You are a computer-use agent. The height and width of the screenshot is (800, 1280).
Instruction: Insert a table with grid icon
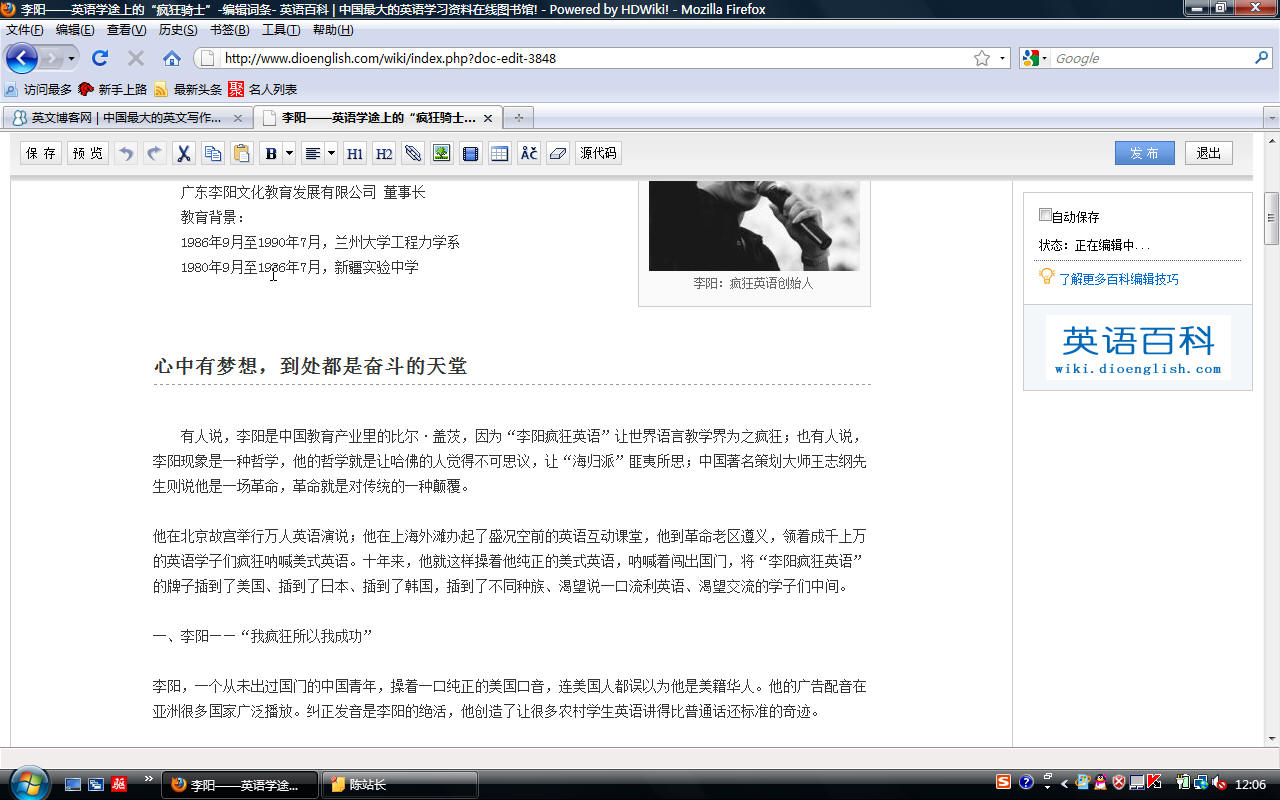(x=499, y=153)
